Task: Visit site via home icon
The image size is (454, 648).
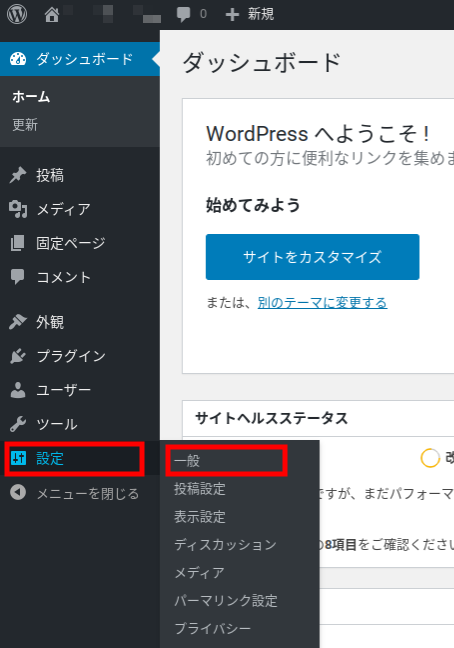Action: 52,15
